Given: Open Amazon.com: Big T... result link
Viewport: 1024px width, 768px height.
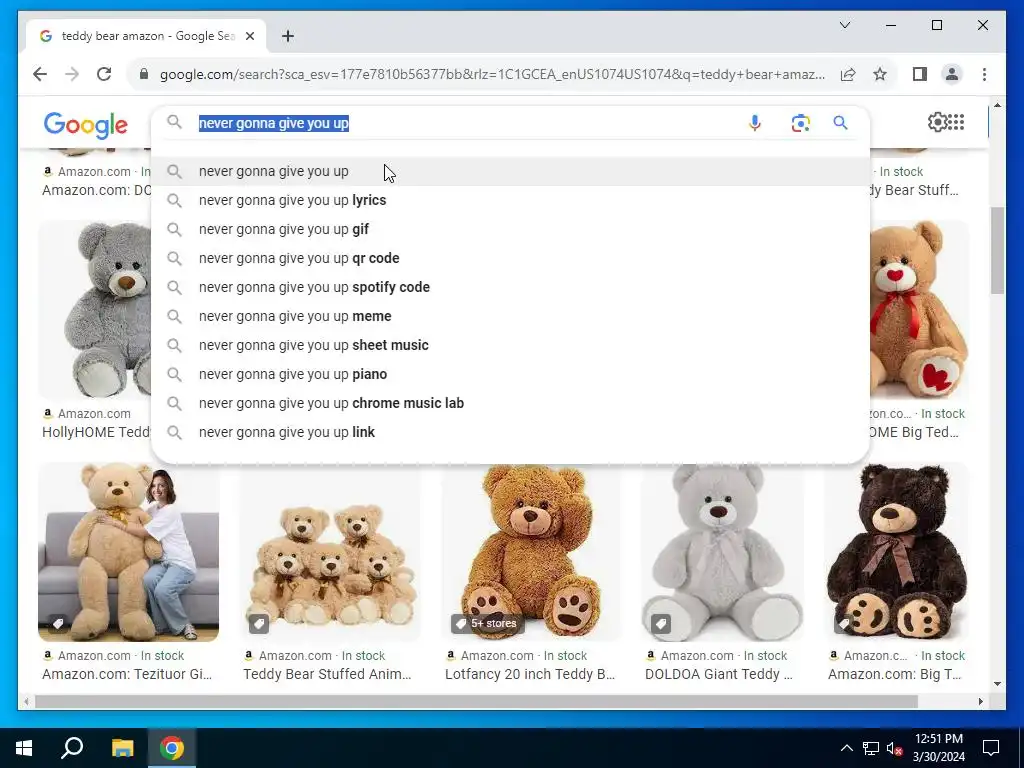Looking at the screenshot, I should [x=895, y=674].
